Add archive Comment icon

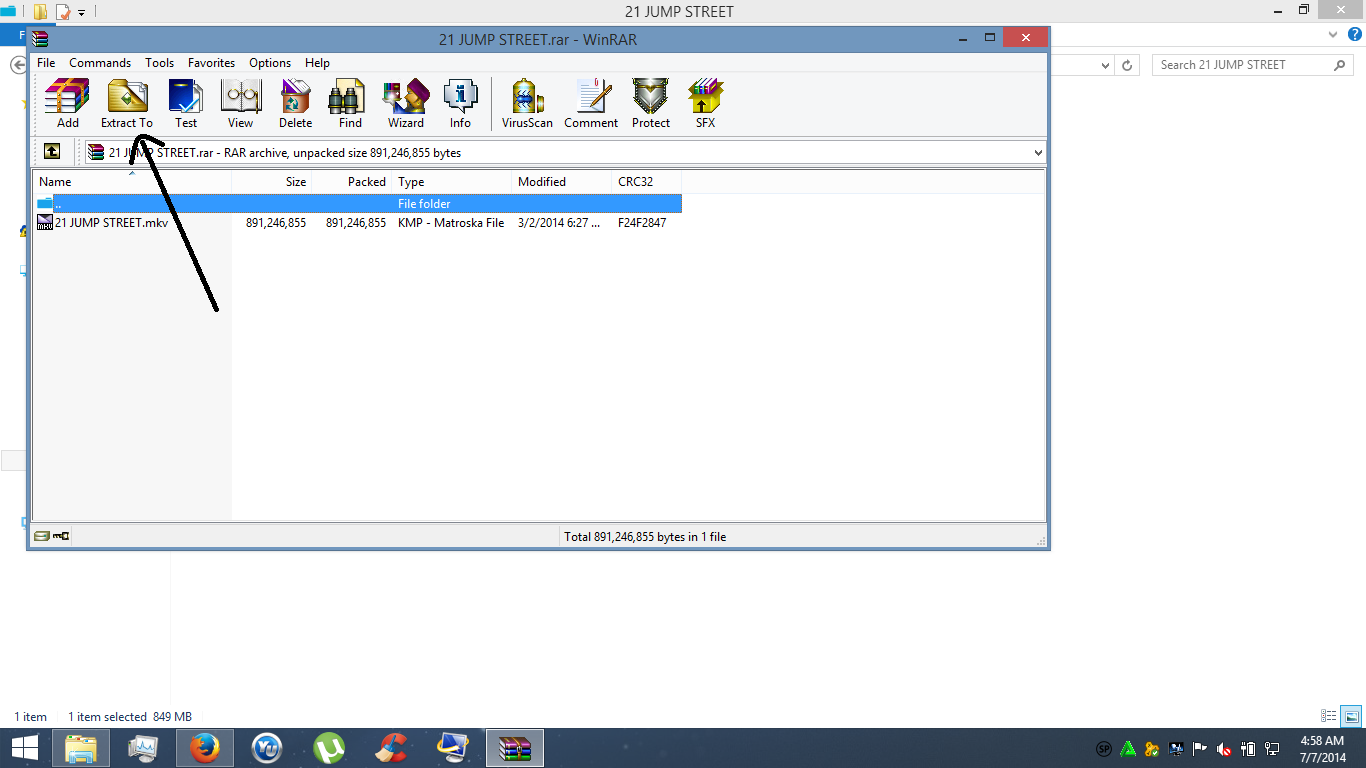click(x=591, y=104)
